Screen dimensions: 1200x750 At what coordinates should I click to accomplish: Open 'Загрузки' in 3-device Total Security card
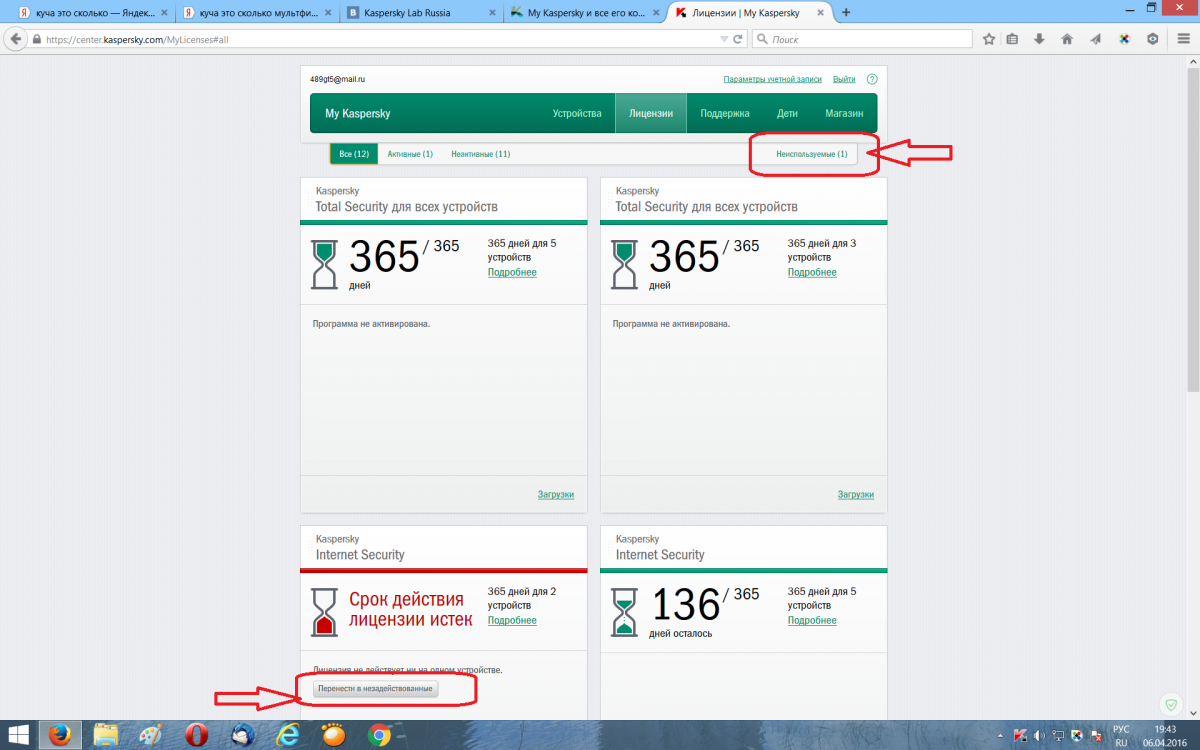click(x=856, y=494)
